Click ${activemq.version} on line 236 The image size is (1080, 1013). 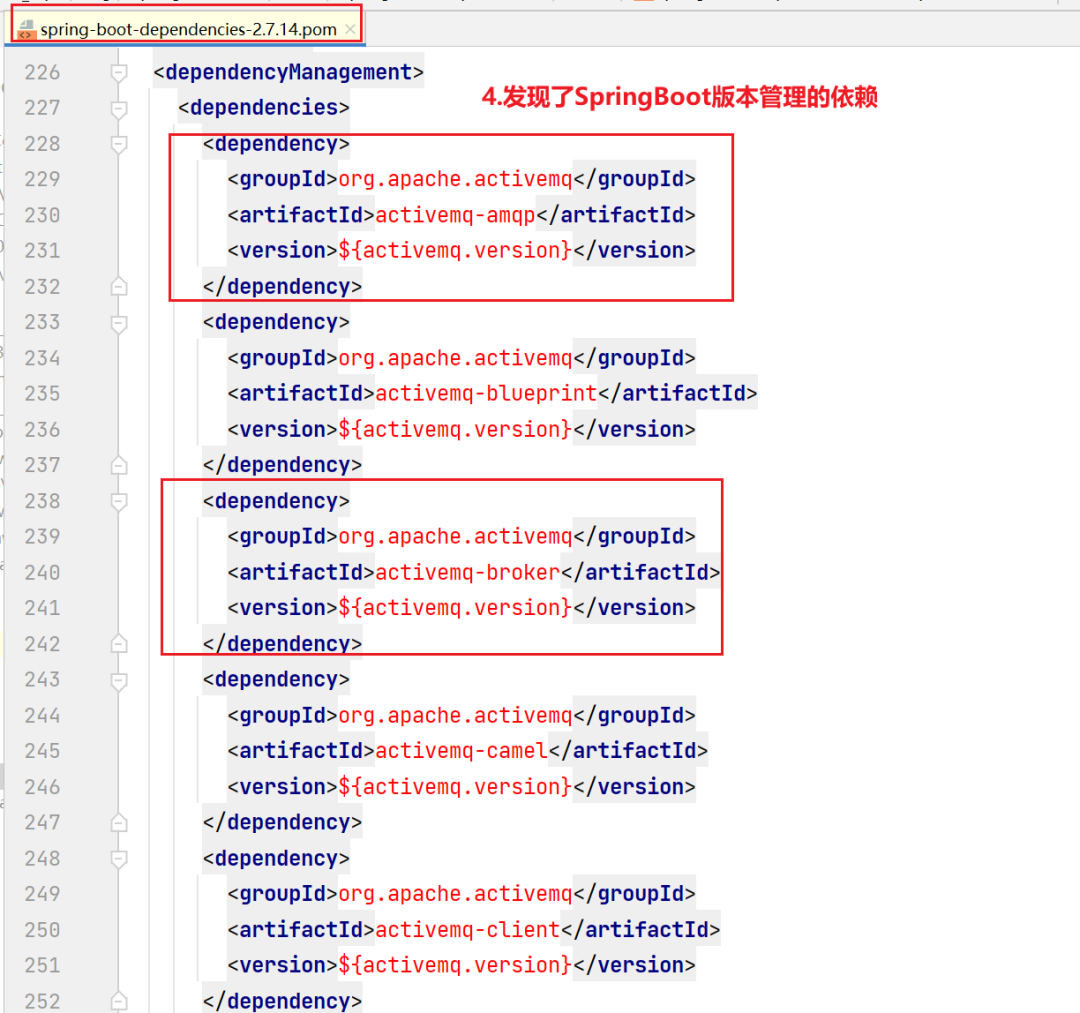click(x=455, y=430)
